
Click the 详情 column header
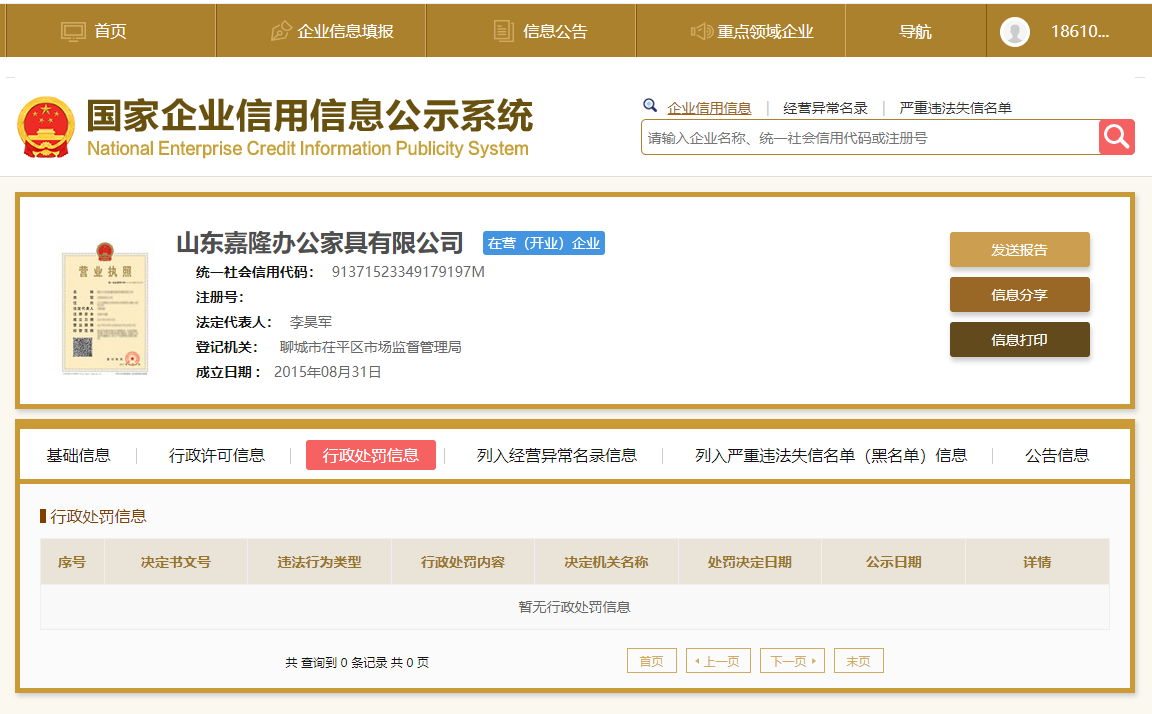(x=1037, y=562)
